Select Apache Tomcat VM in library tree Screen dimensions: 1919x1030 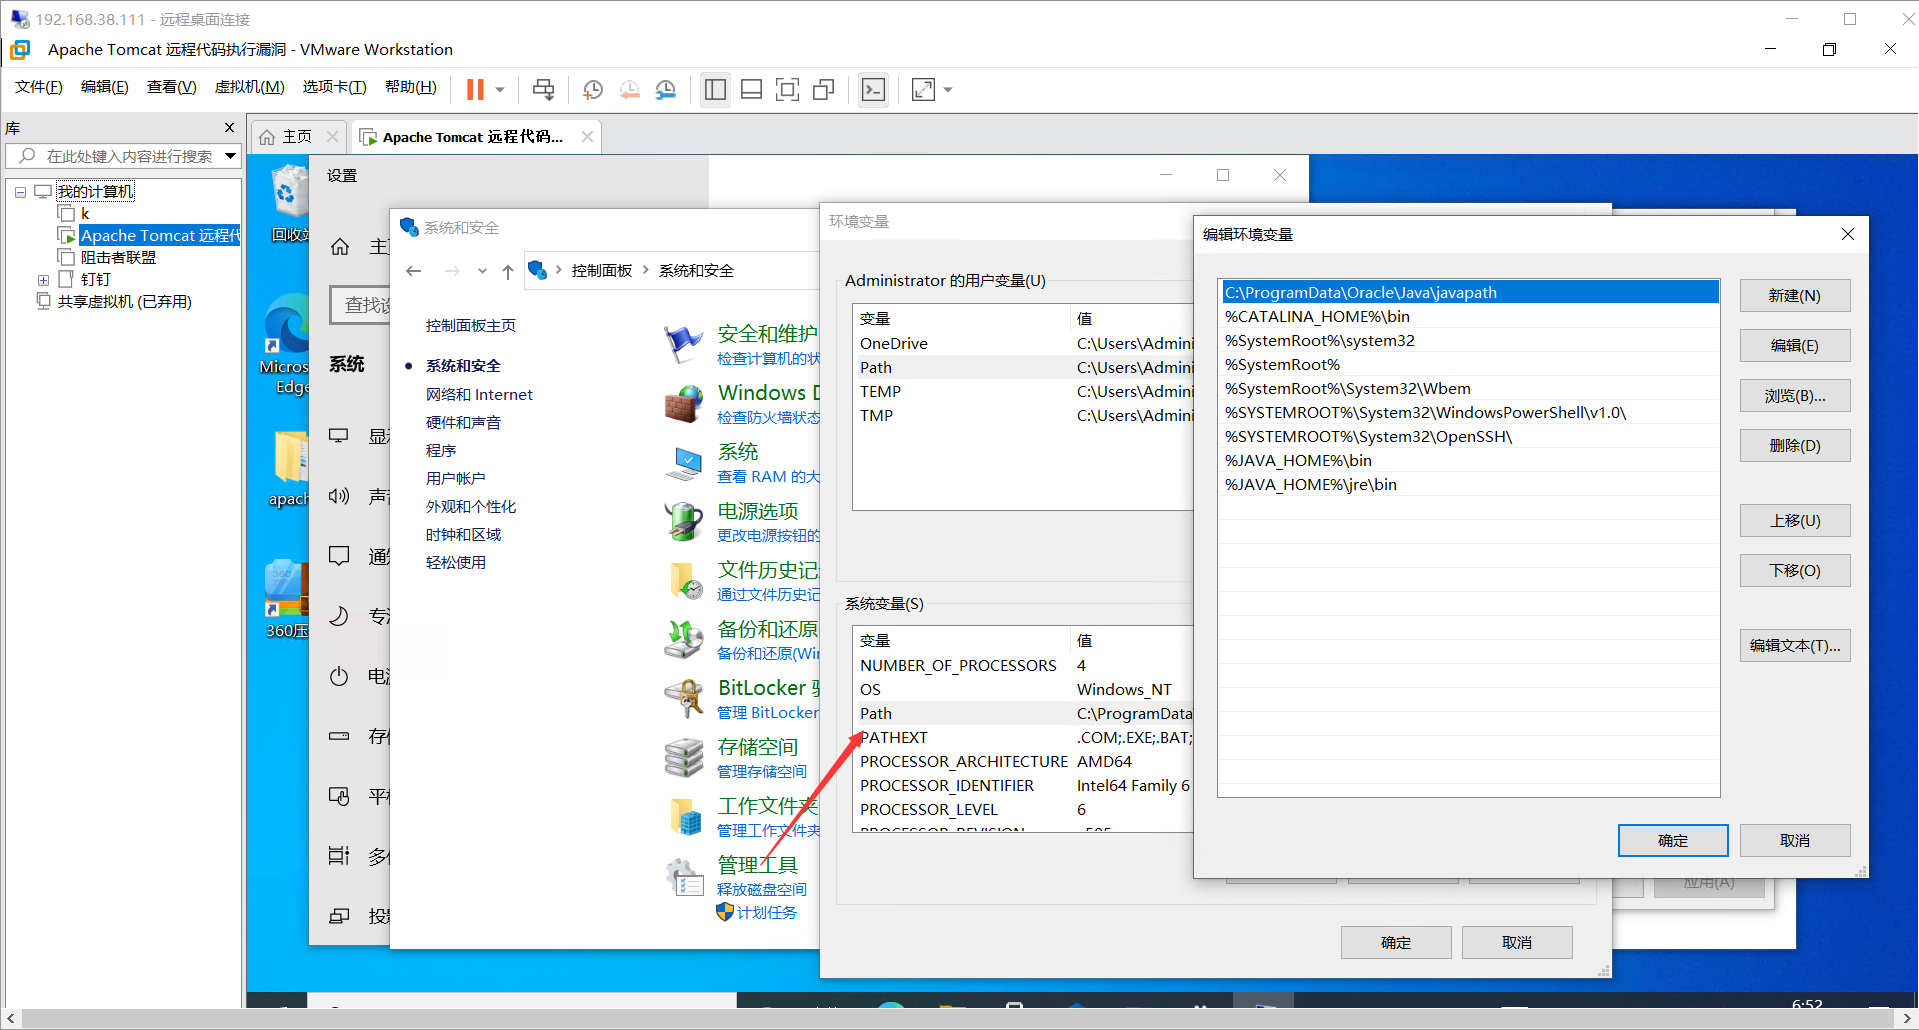[x=160, y=236]
